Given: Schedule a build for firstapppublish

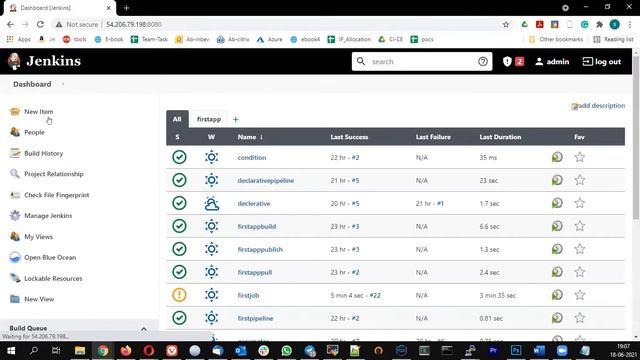Looking at the screenshot, I should coord(557,249).
